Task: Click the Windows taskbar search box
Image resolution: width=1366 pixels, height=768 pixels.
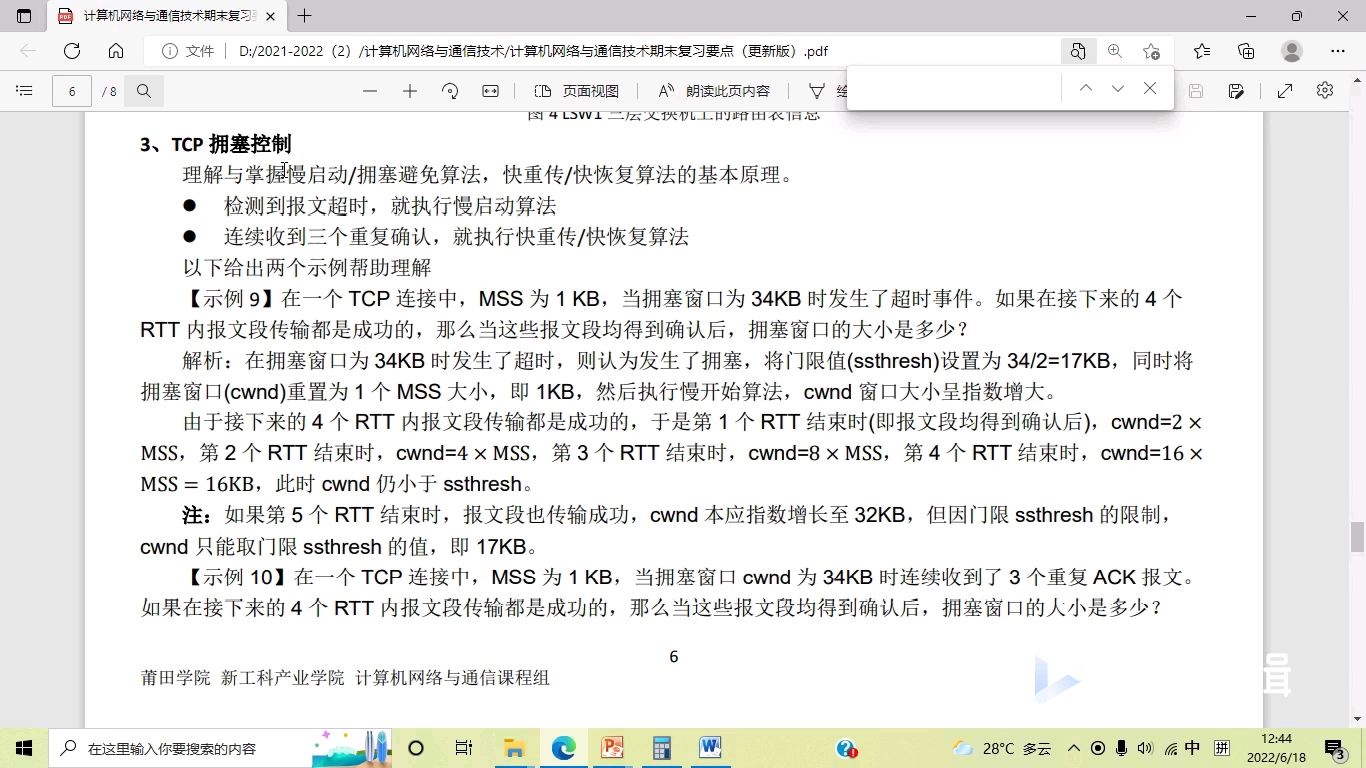Action: click(x=220, y=748)
